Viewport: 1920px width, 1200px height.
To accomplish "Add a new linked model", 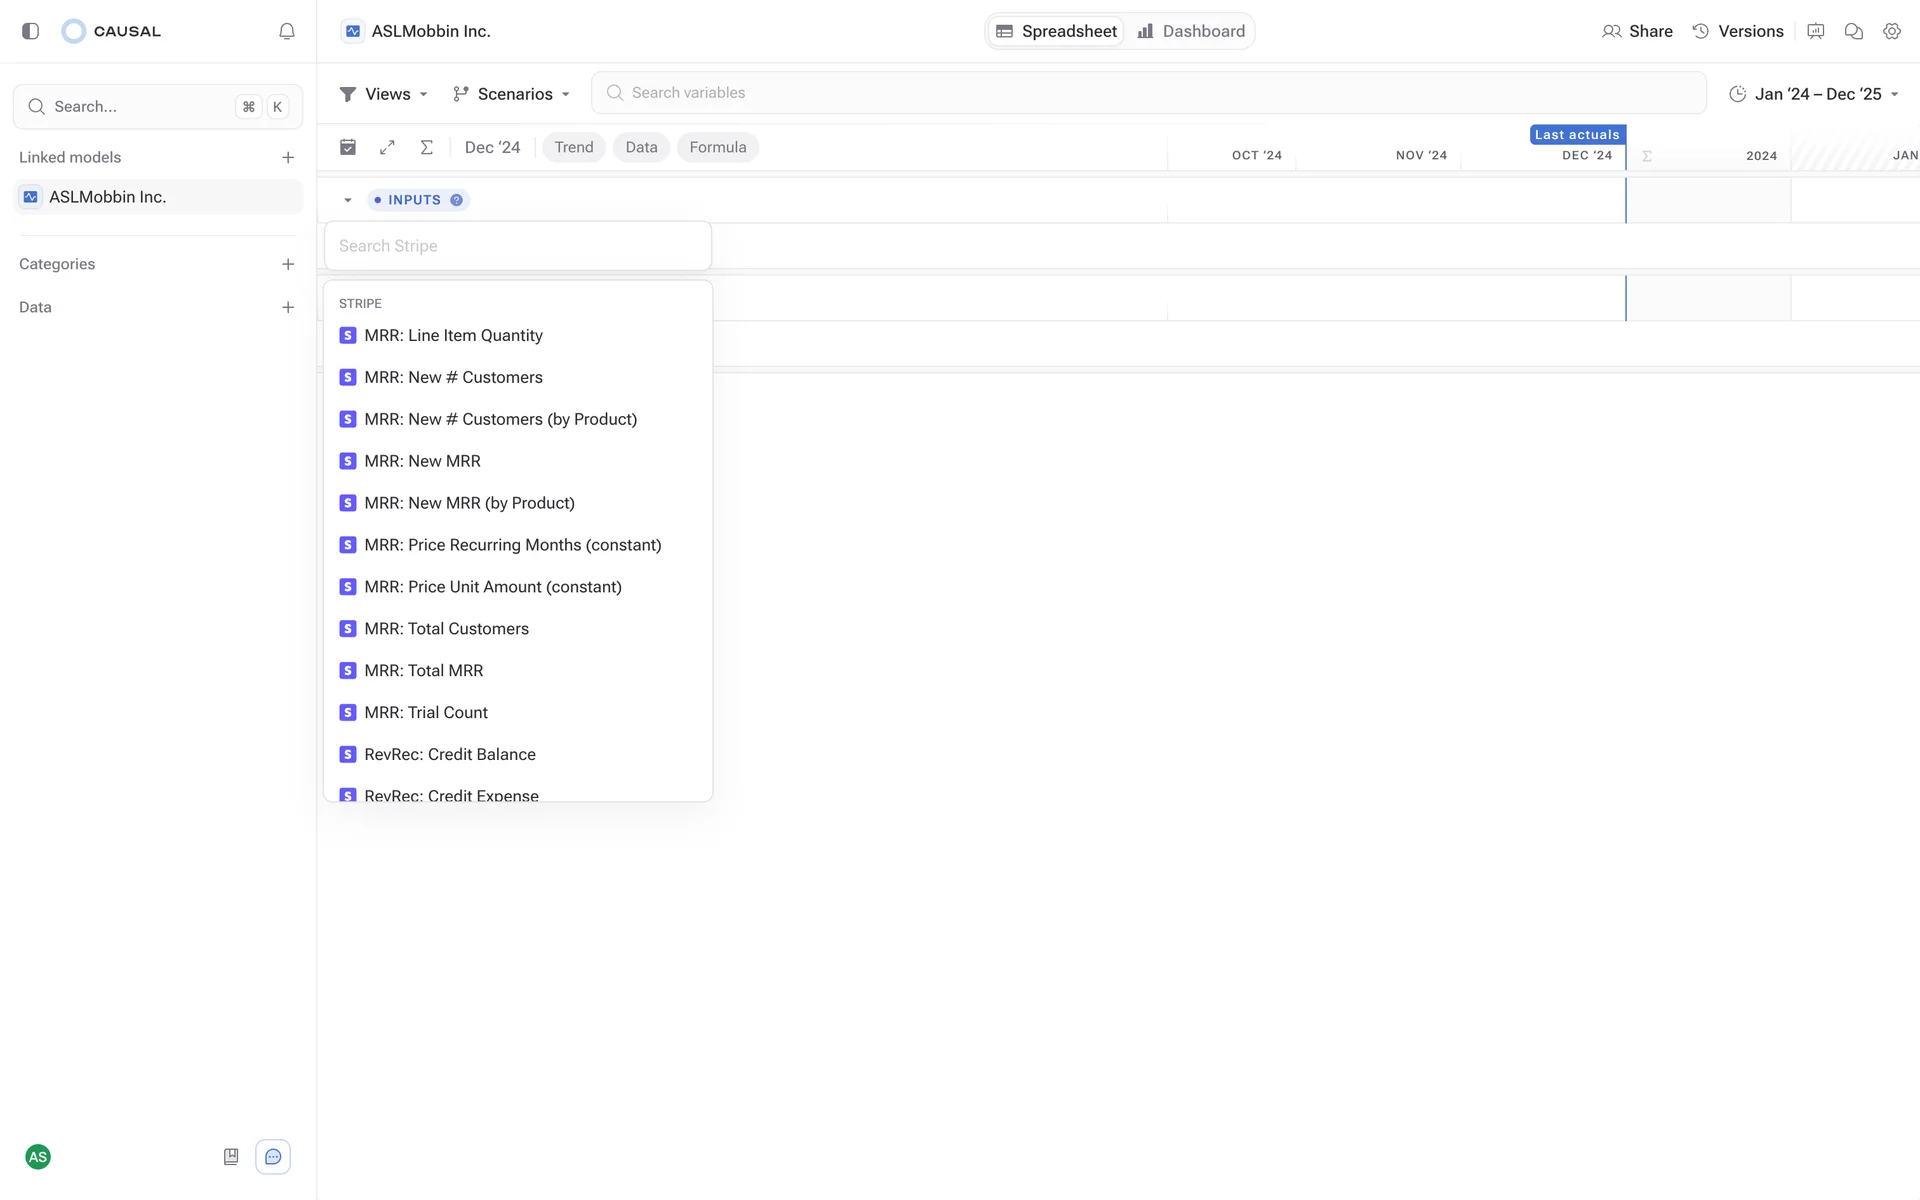I will (x=288, y=157).
